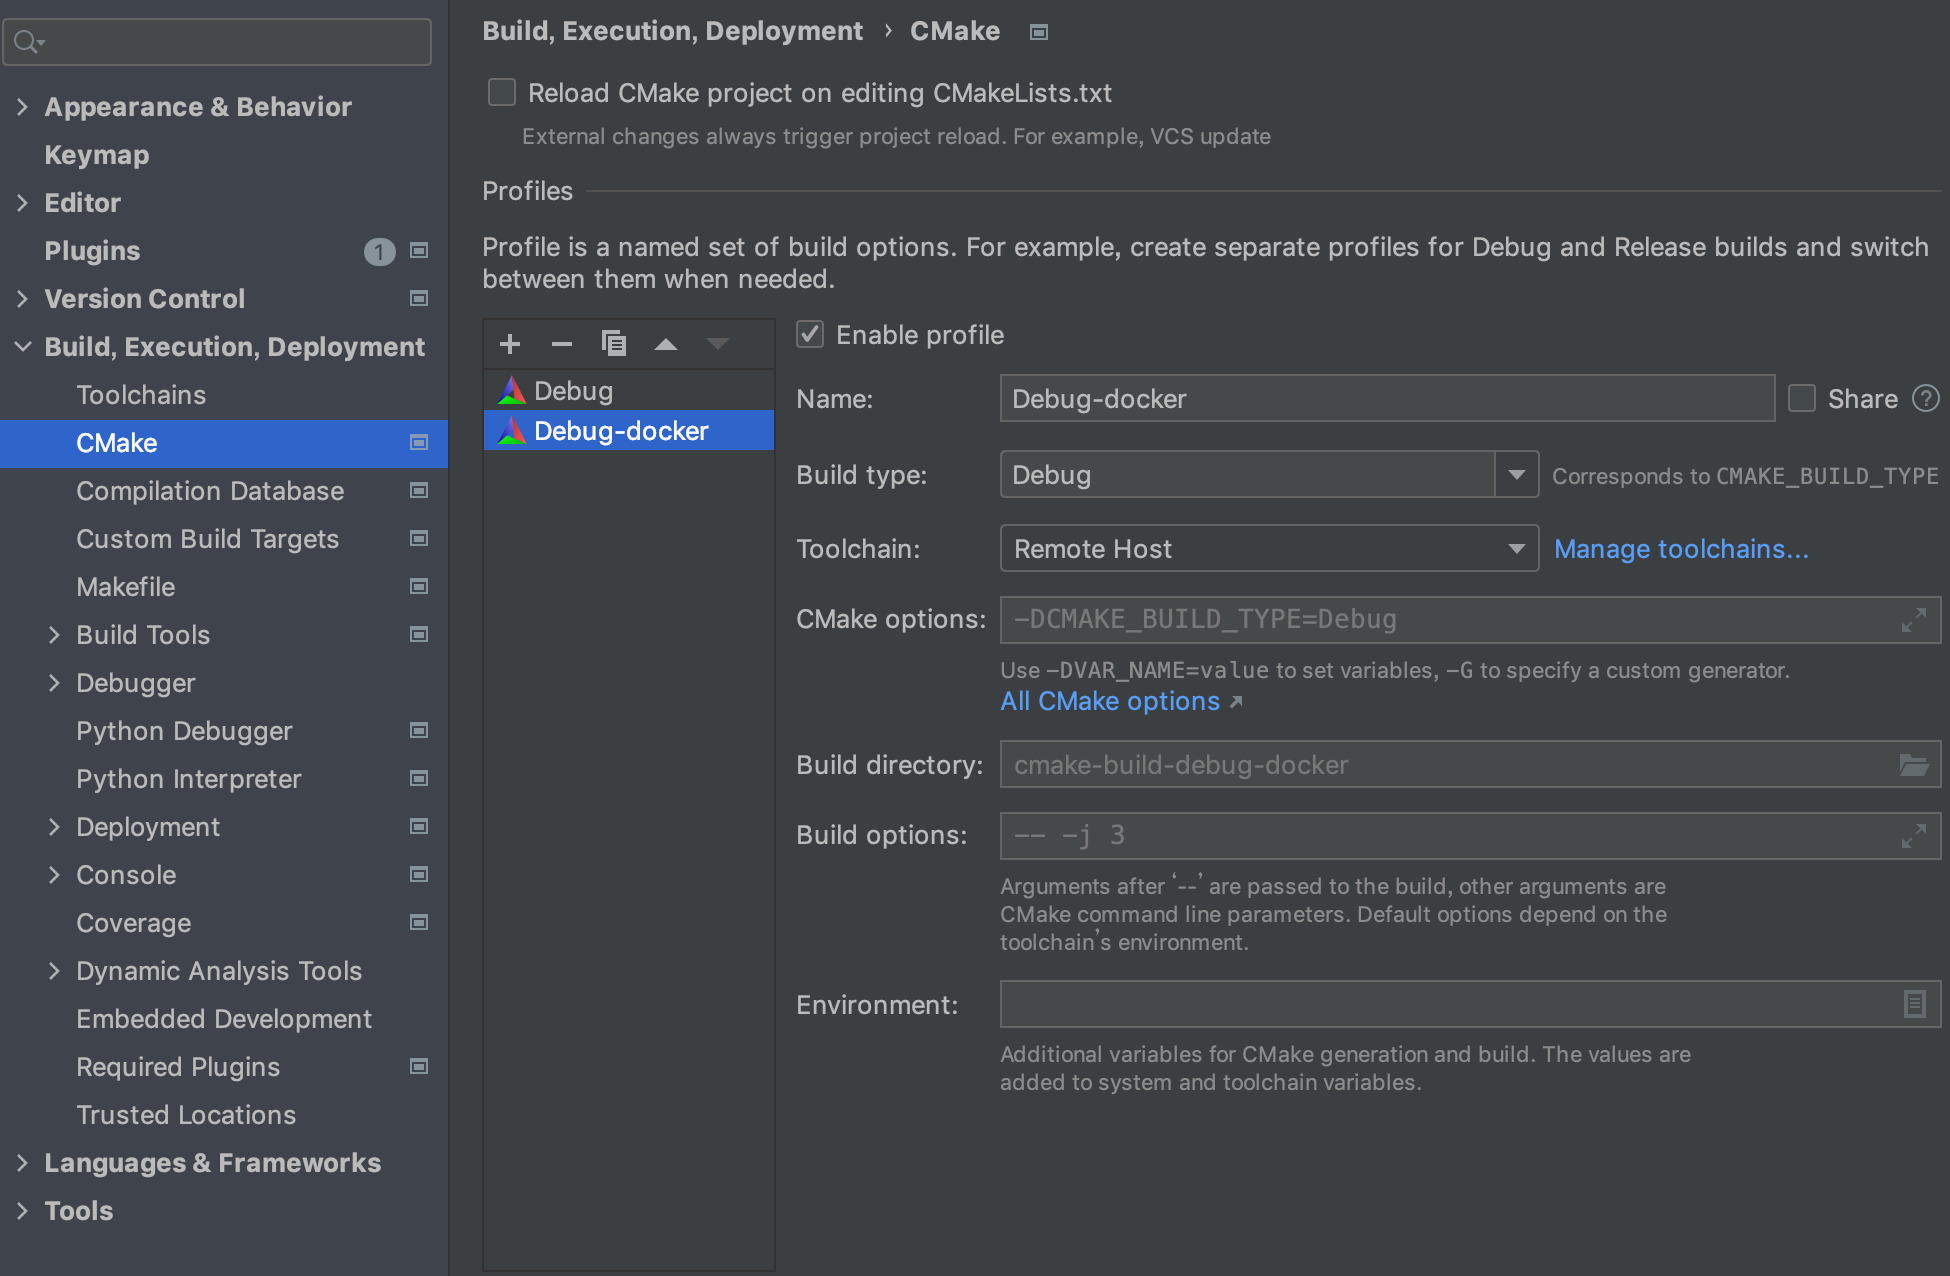Click project icon on Console row

[x=419, y=875]
